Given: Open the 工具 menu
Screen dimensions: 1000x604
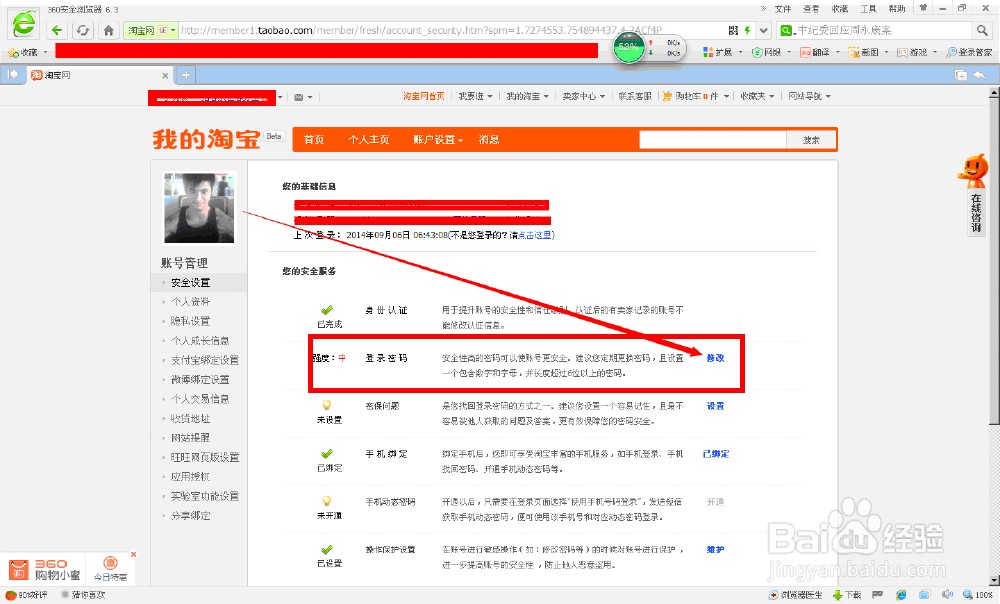Looking at the screenshot, I should (x=868, y=9).
